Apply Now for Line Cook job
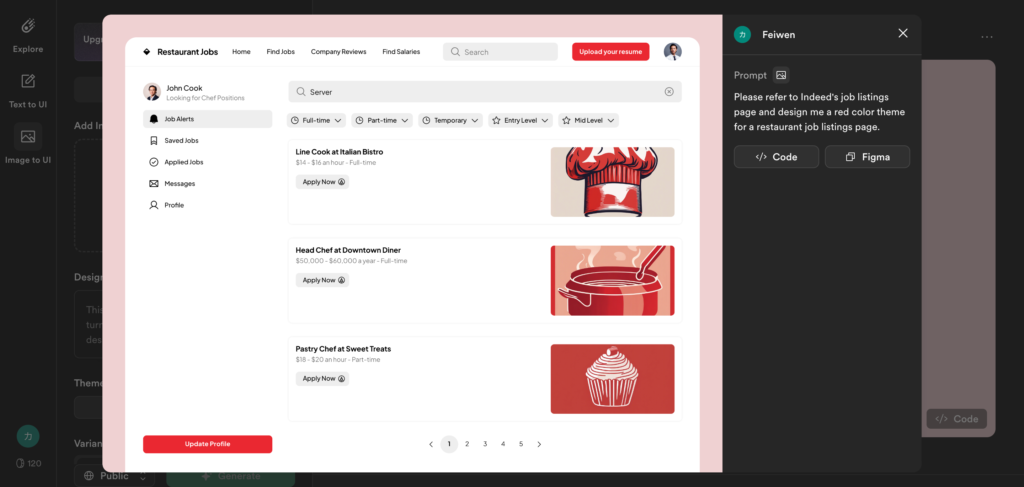 tap(323, 182)
